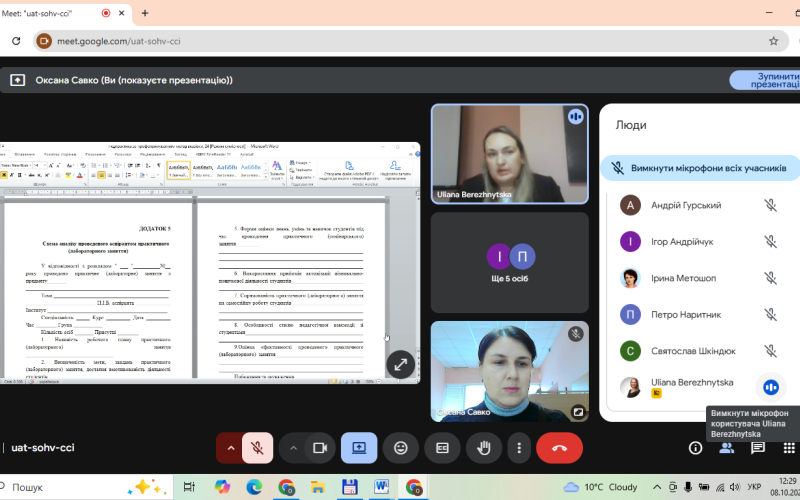Open the chat panel icon
This screenshot has height=500, width=800.
[x=757, y=448]
